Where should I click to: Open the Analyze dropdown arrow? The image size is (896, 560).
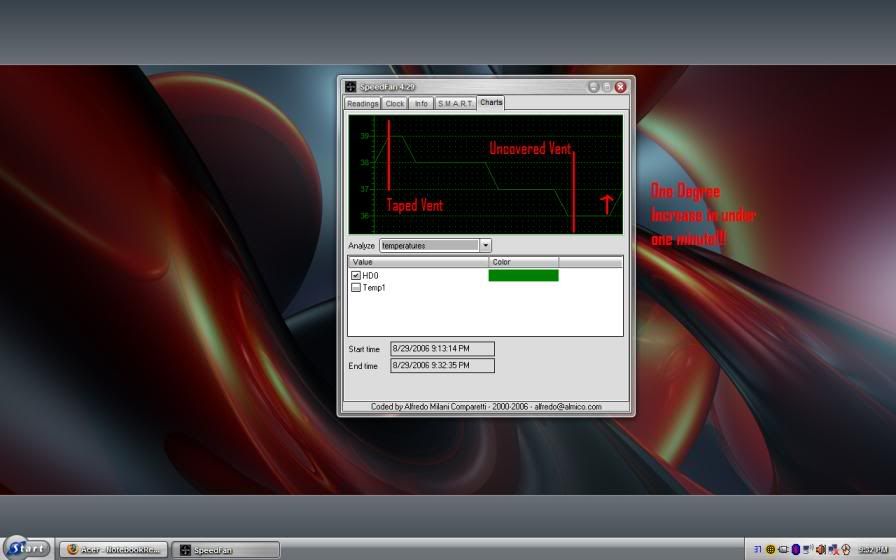(x=485, y=245)
